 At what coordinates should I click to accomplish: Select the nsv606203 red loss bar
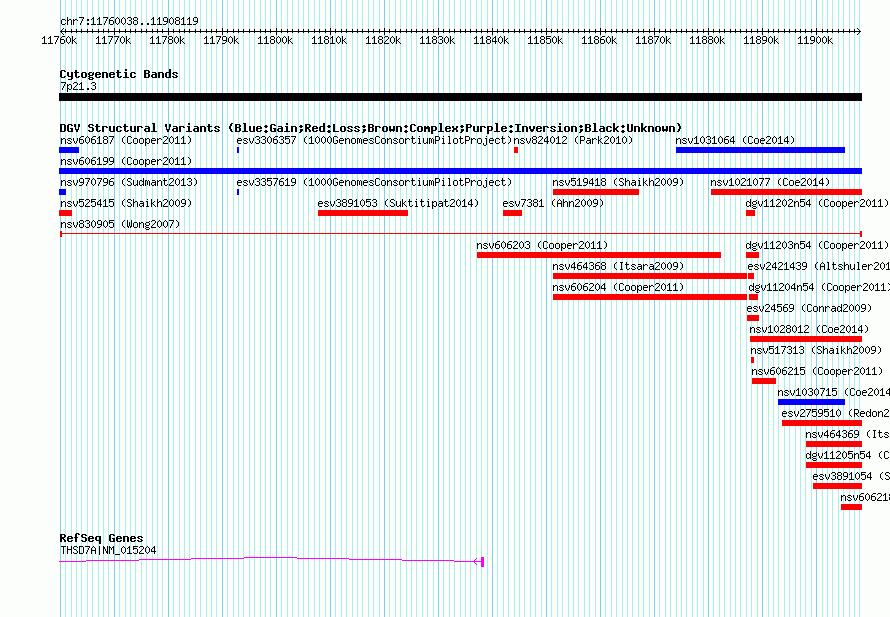point(599,255)
